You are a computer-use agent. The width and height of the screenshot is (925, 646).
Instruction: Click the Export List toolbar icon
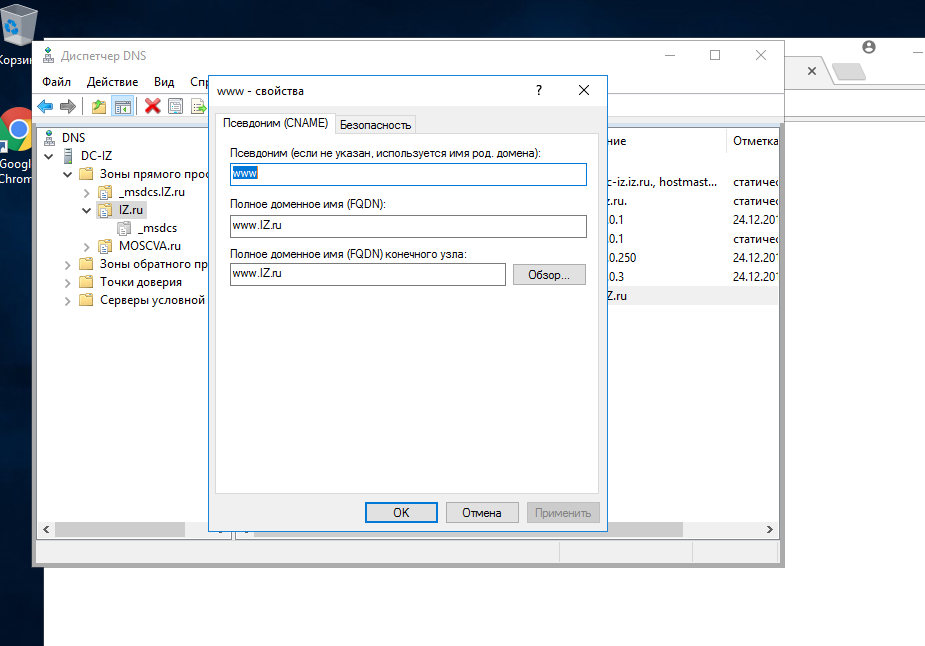199,107
